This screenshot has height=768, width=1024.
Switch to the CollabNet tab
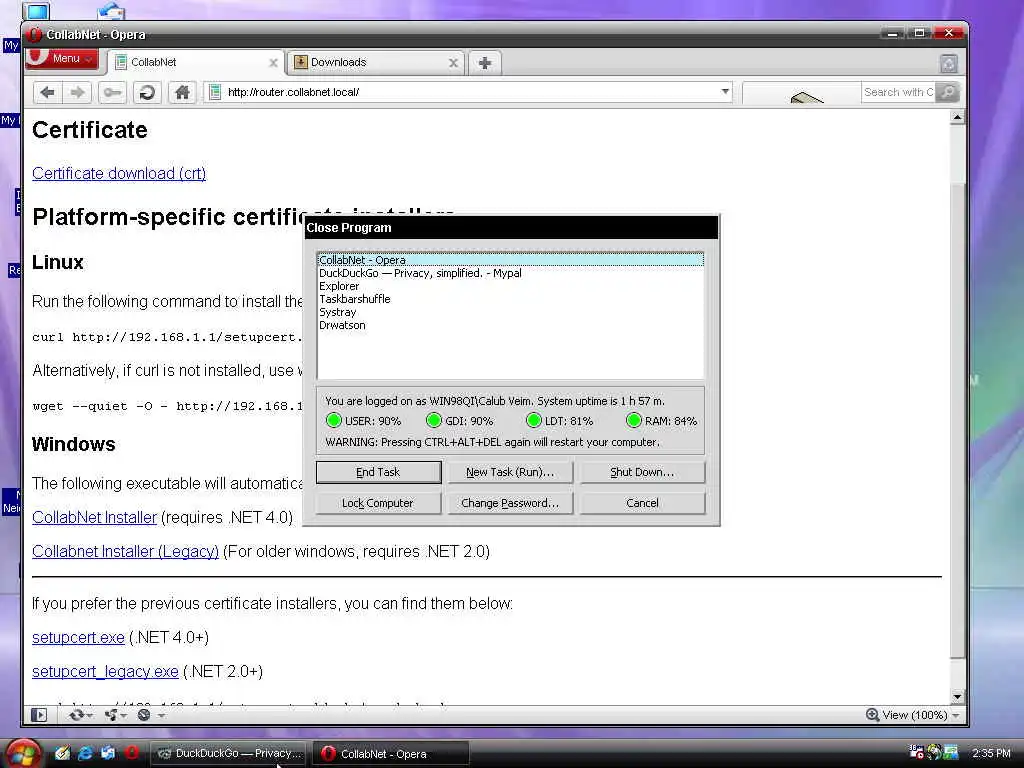tap(195, 63)
